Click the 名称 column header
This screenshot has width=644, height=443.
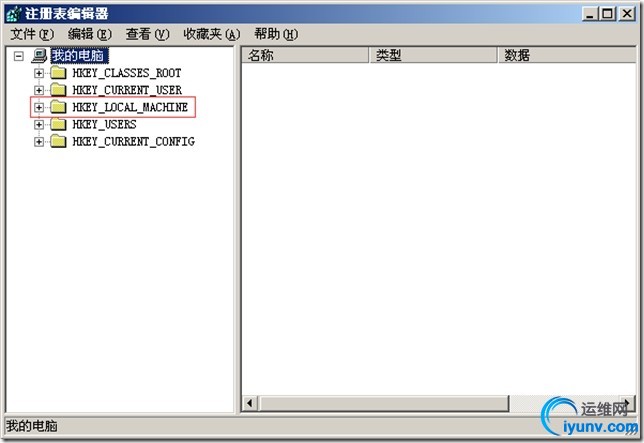pyautogui.click(x=305, y=55)
